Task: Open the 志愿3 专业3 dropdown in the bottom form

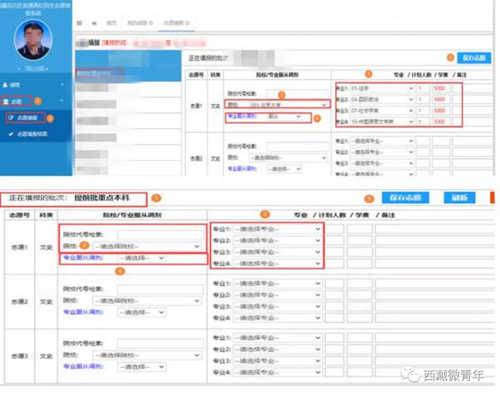Action: tap(277, 361)
